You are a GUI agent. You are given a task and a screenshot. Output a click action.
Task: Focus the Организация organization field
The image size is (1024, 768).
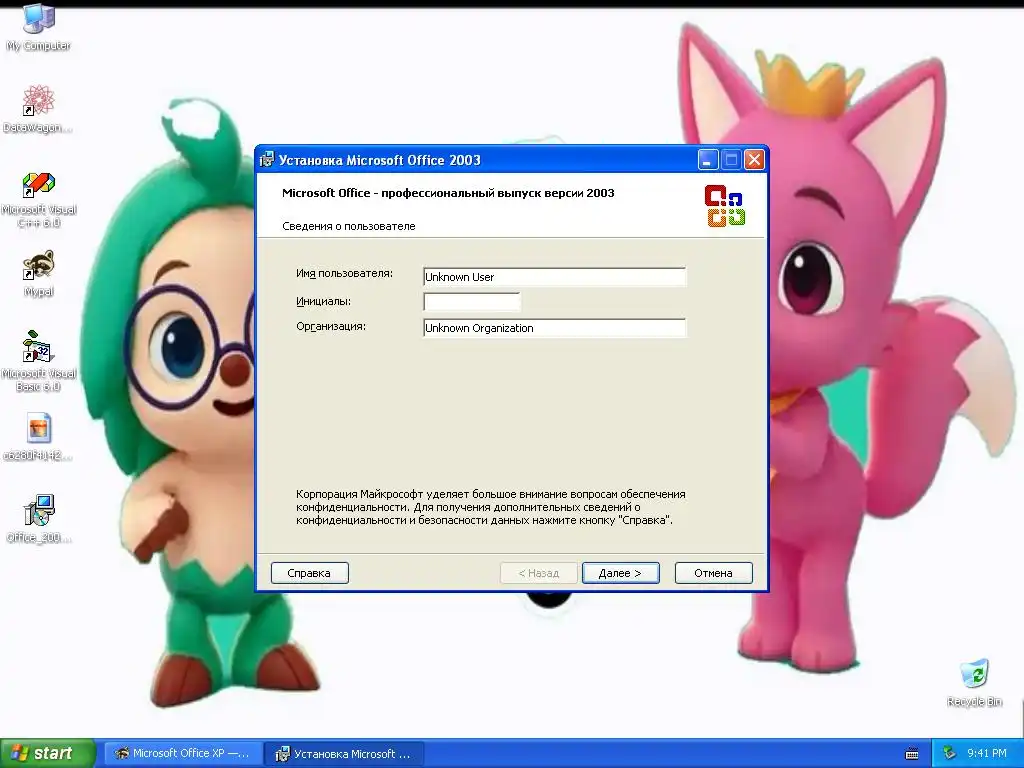[554, 328]
